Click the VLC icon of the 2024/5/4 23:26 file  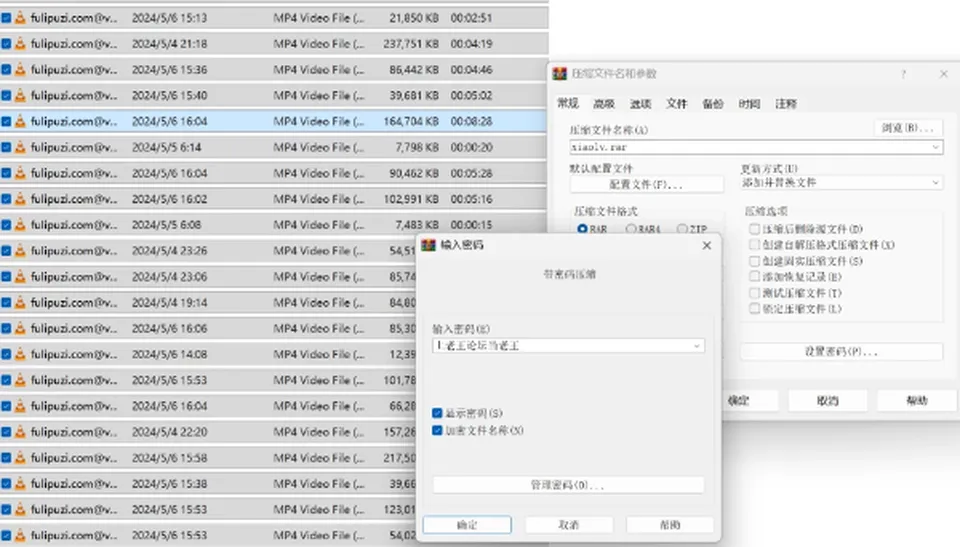click(x=20, y=251)
